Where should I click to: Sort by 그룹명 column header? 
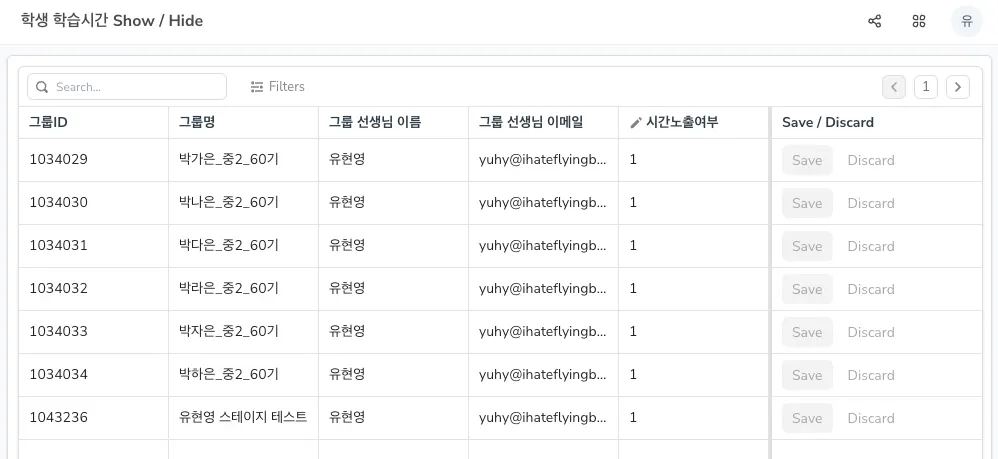pyautogui.click(x=197, y=123)
